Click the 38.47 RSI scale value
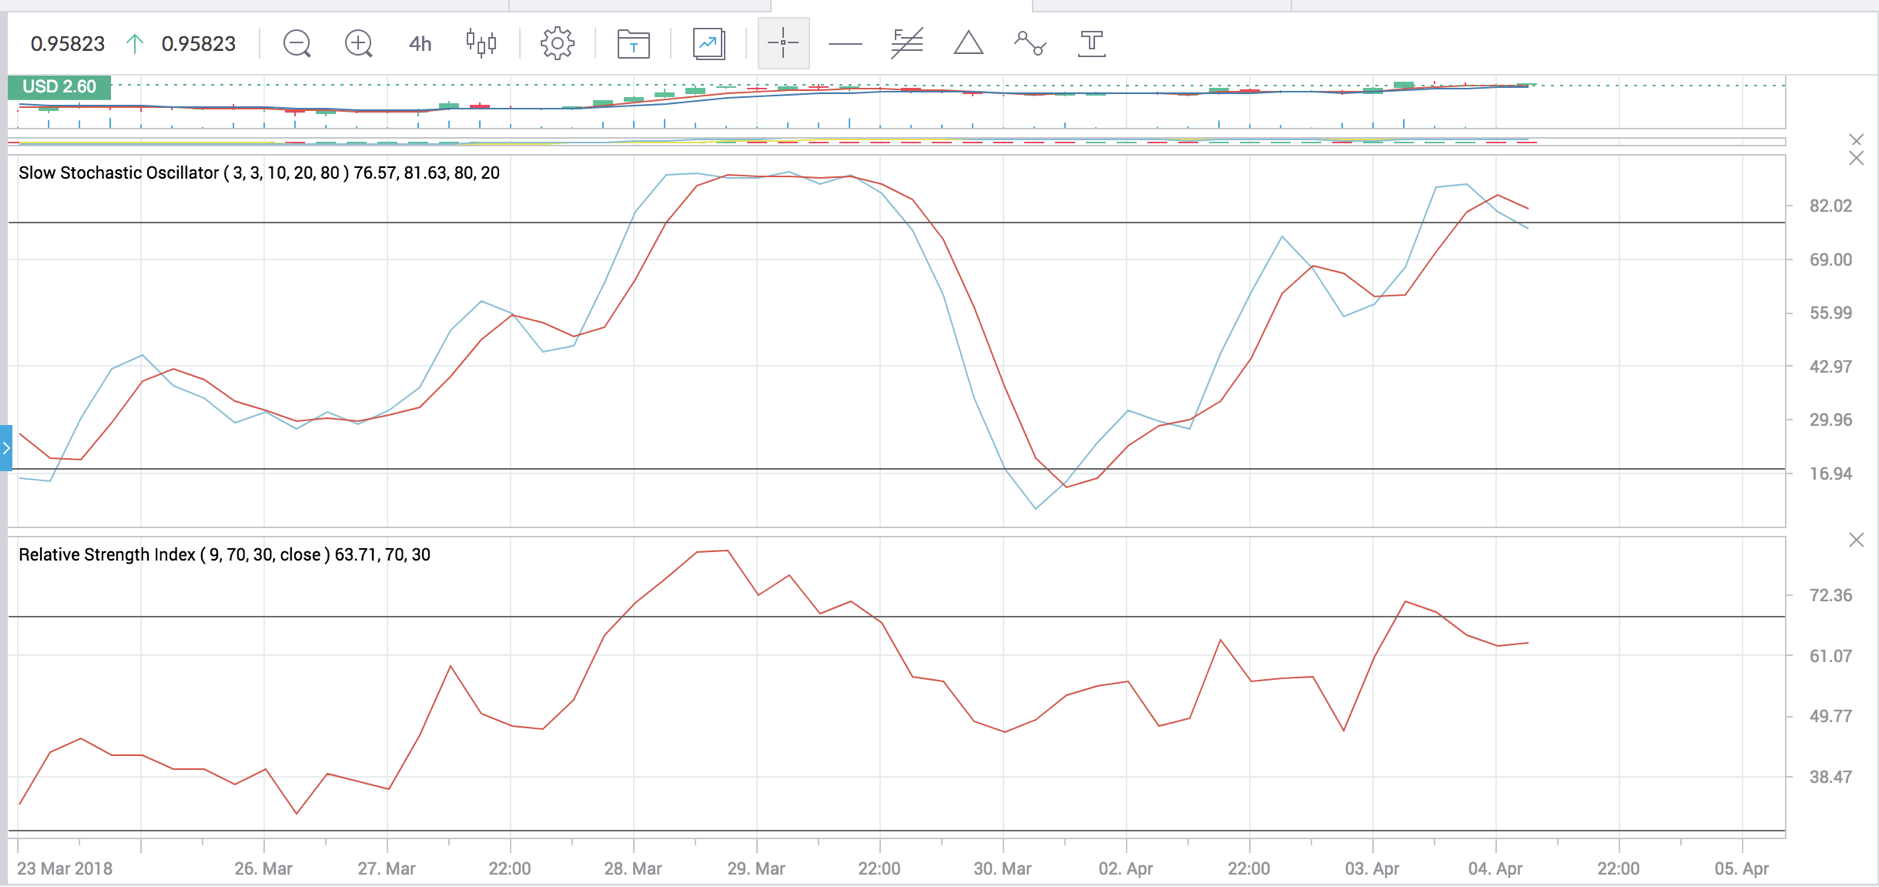This screenshot has width=1879, height=887. click(x=1831, y=777)
